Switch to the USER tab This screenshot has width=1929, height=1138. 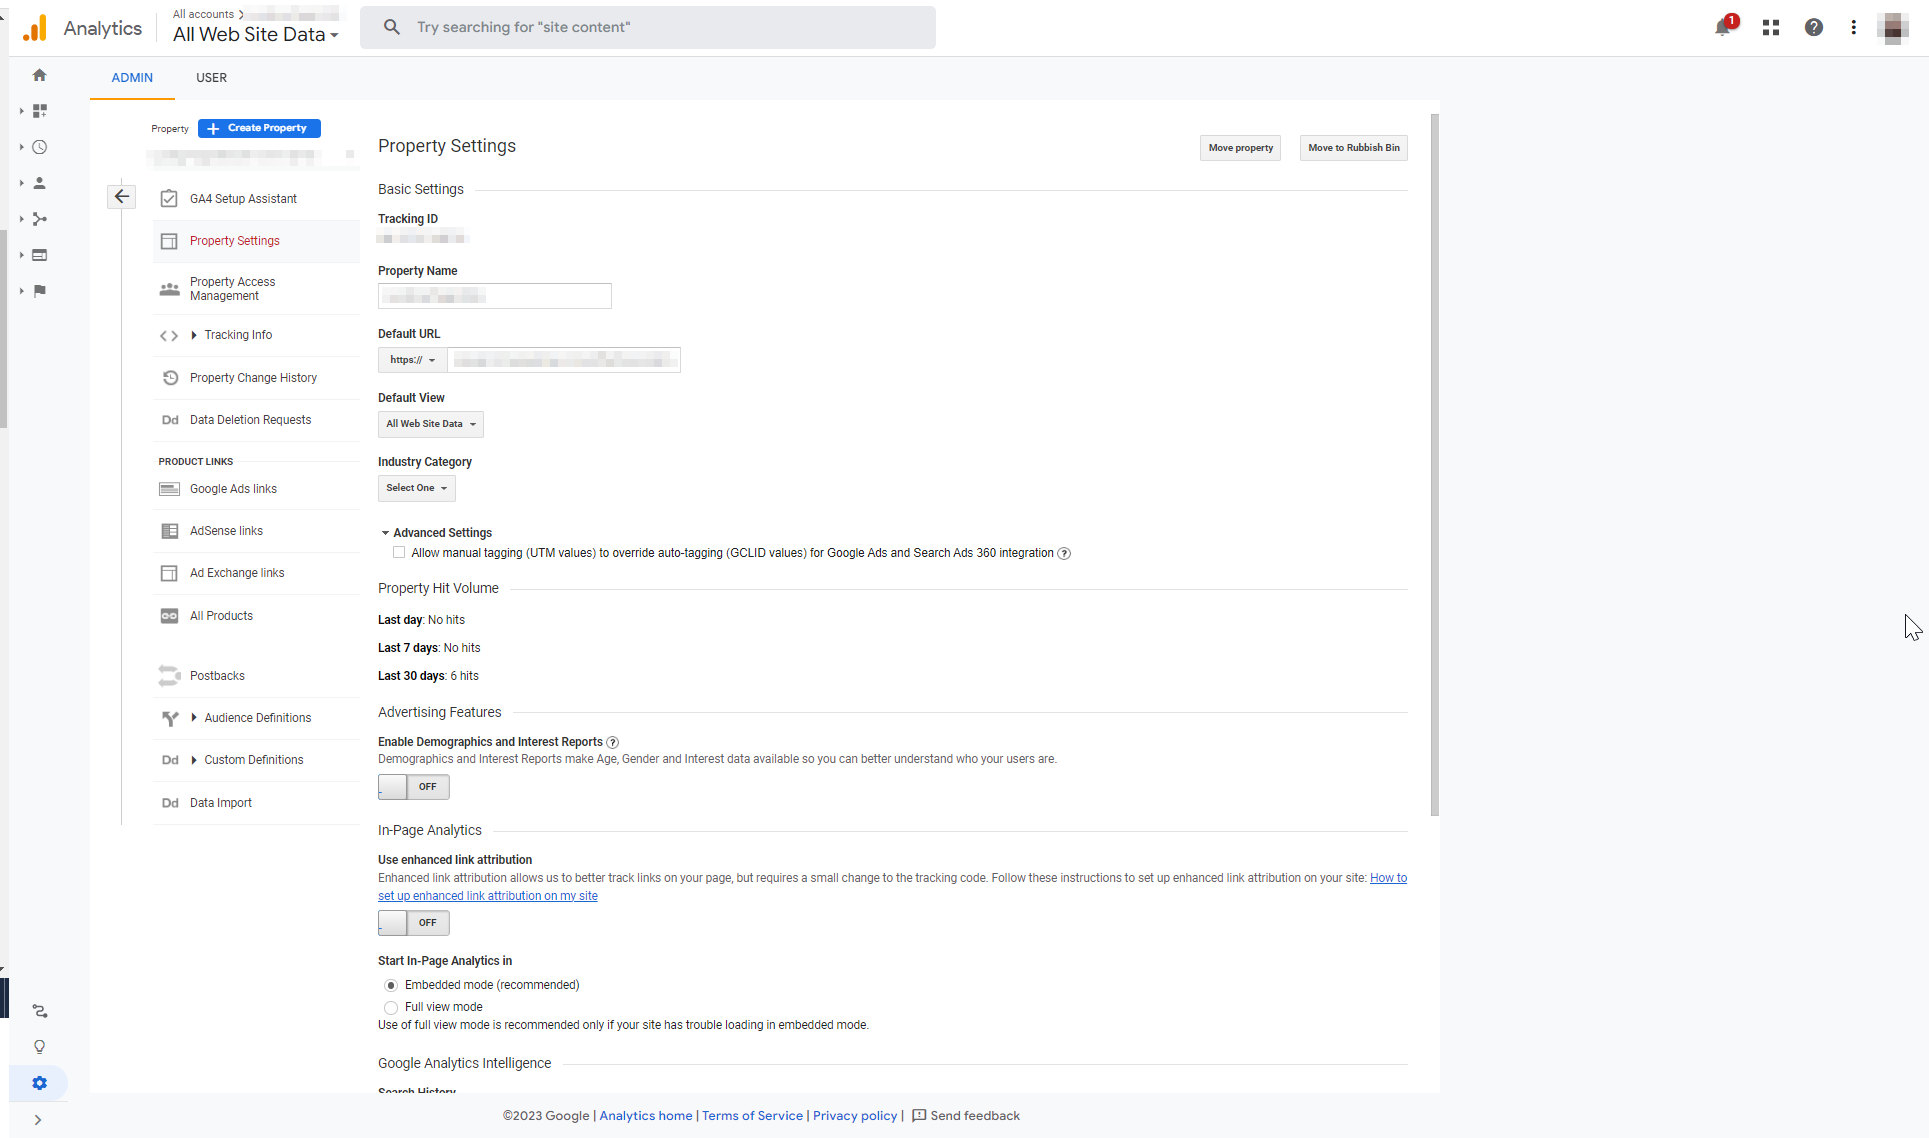[211, 78]
